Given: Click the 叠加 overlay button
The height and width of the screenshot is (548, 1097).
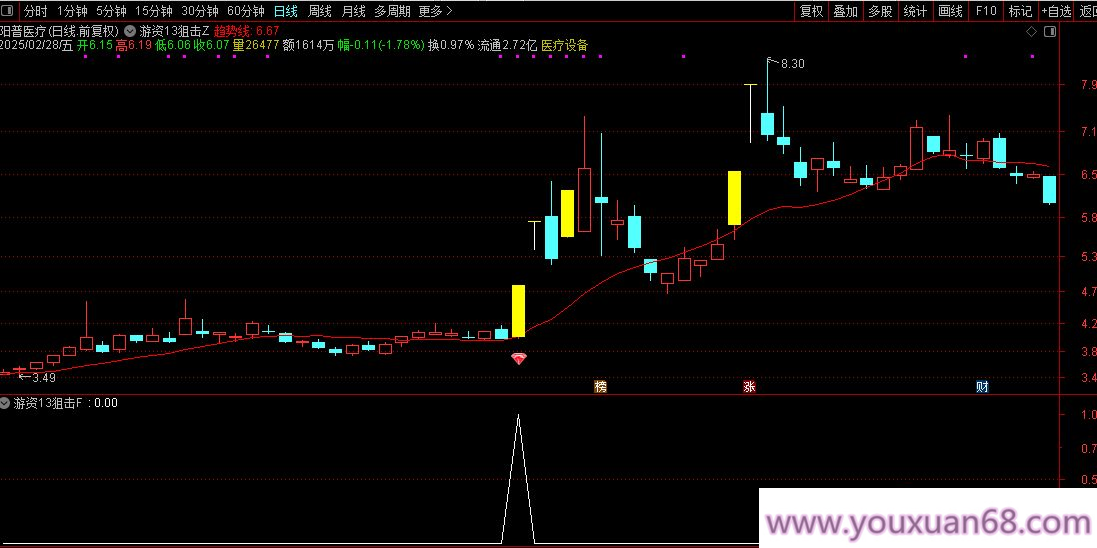Looking at the screenshot, I should coord(845,11).
